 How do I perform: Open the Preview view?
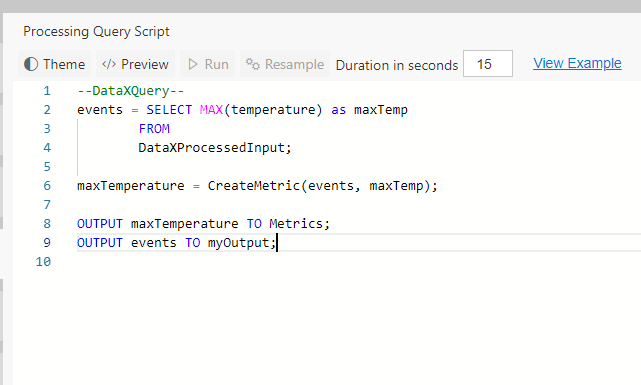click(135, 64)
